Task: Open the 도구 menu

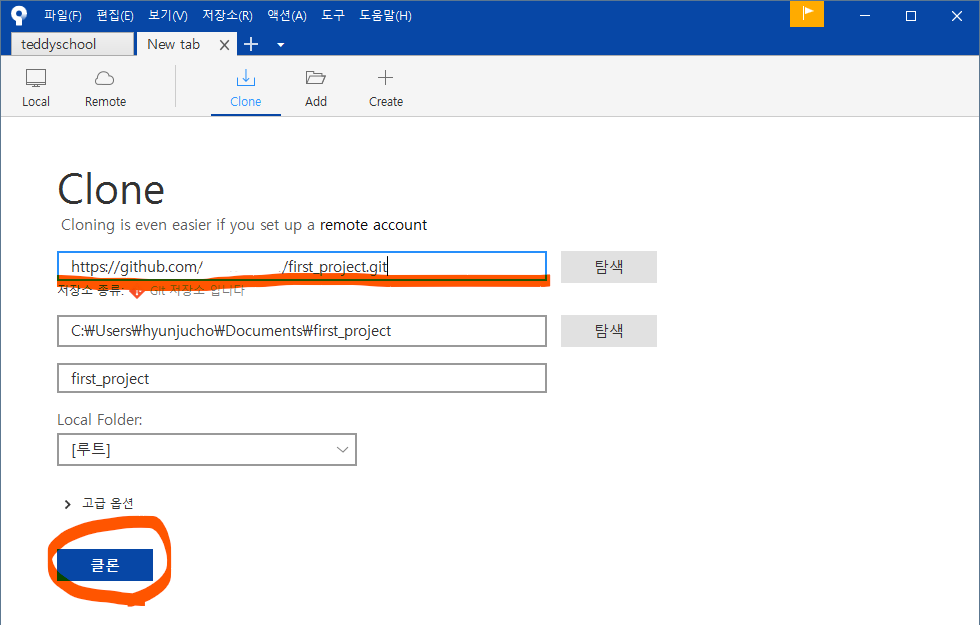Action: coord(333,16)
